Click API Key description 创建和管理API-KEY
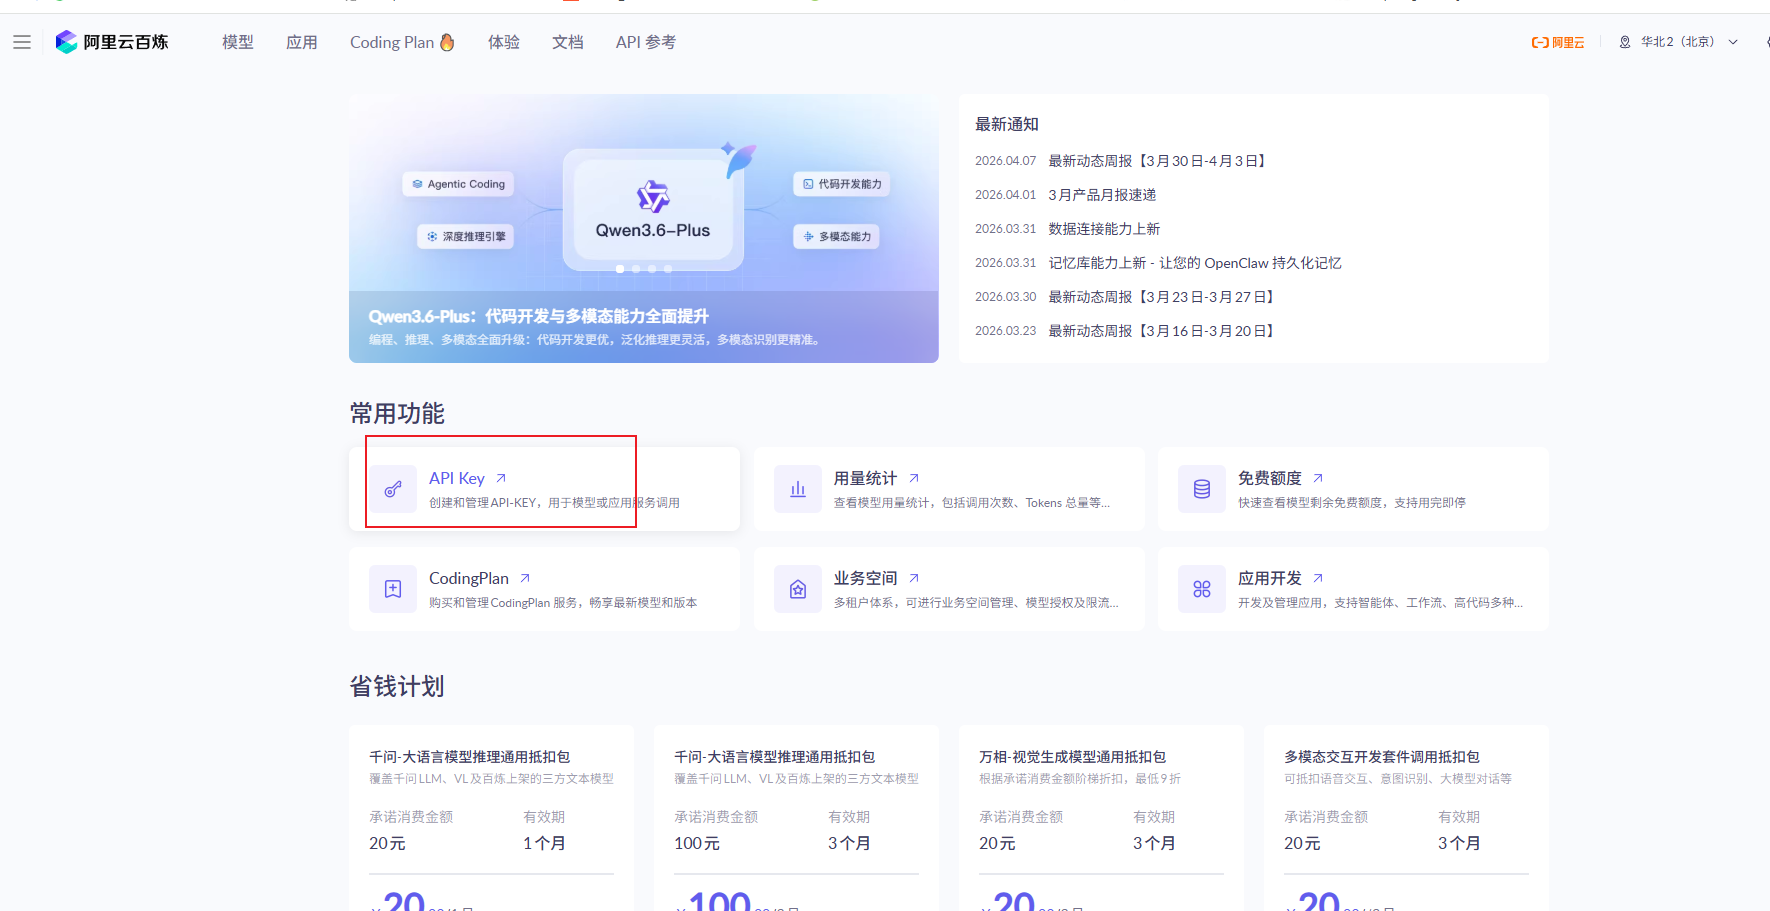The width and height of the screenshot is (1770, 911). [554, 503]
